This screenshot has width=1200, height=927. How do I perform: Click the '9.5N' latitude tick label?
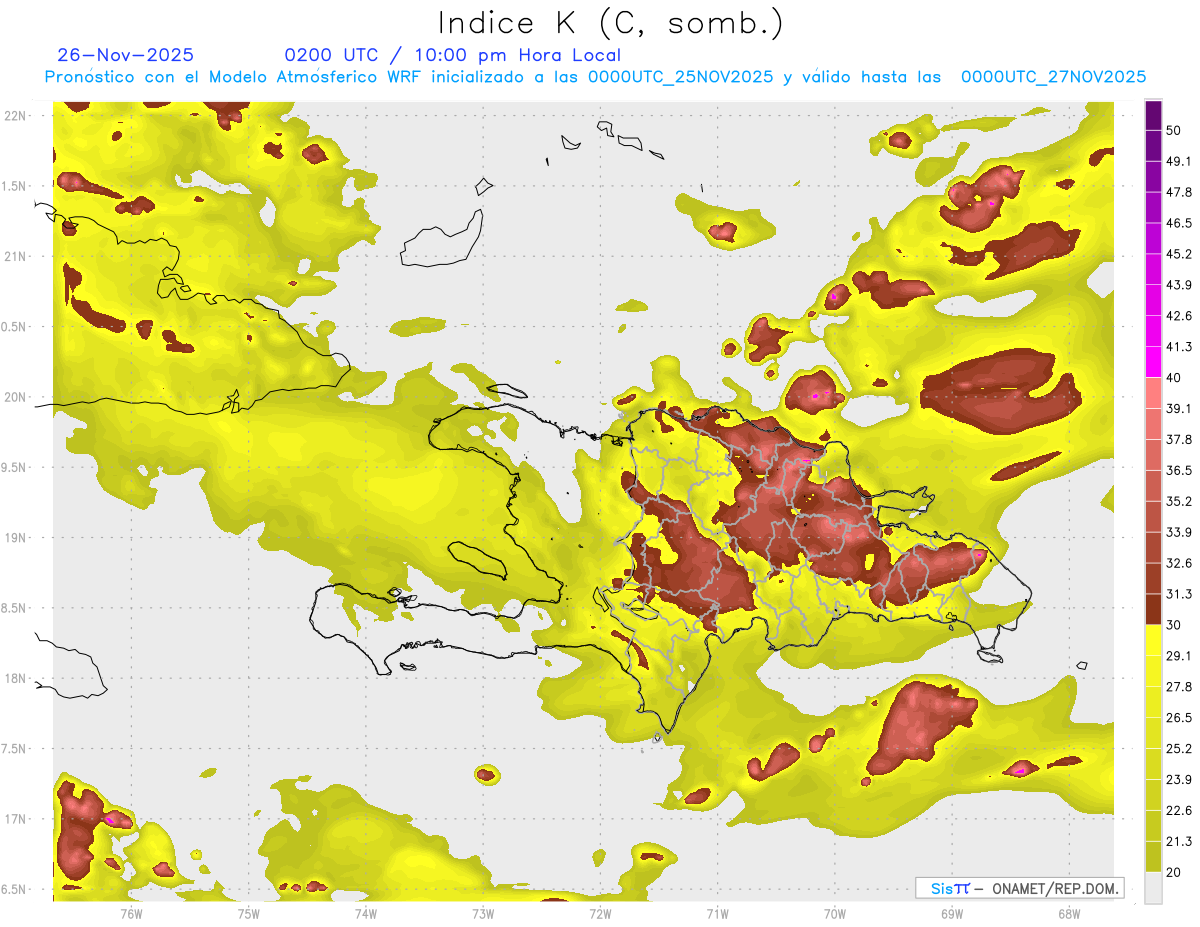tap(15, 468)
